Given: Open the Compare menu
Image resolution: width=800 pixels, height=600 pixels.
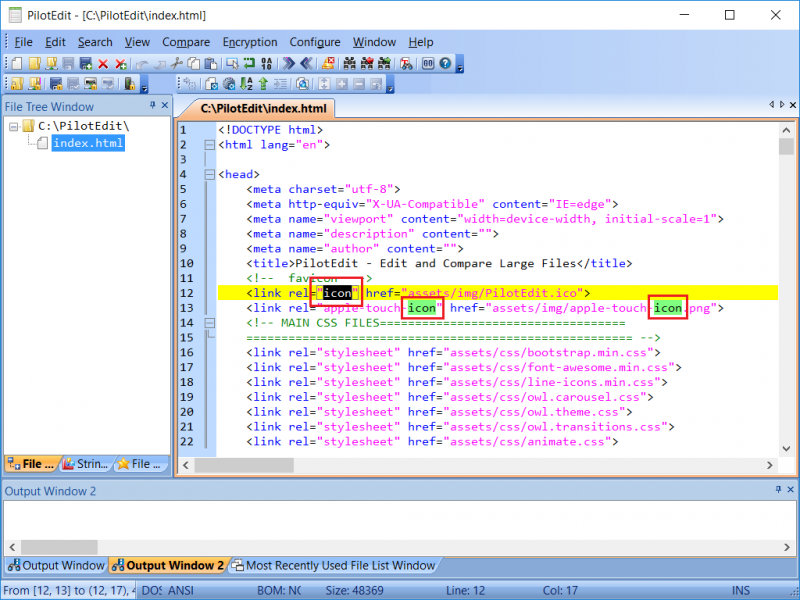Looking at the screenshot, I should (186, 42).
